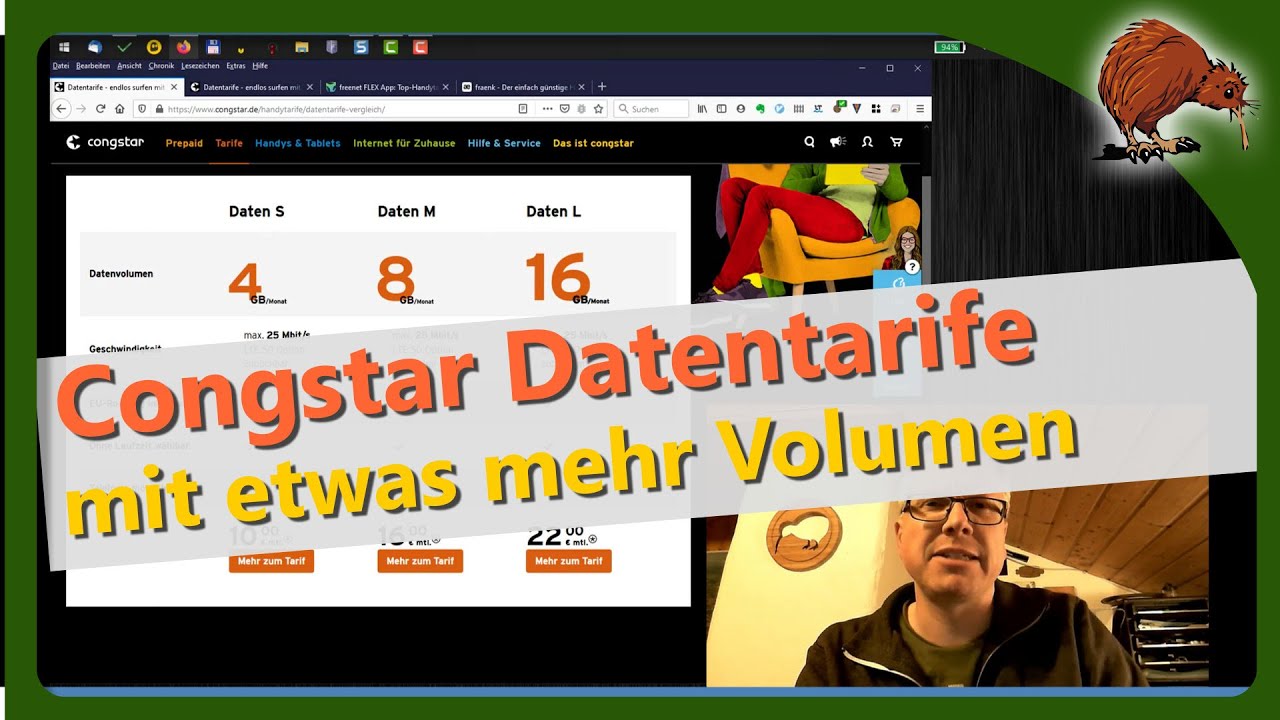Viewport: 1280px width, 720px height.
Task: Search the congstar site with the magnifier
Action: pyautogui.click(x=809, y=143)
